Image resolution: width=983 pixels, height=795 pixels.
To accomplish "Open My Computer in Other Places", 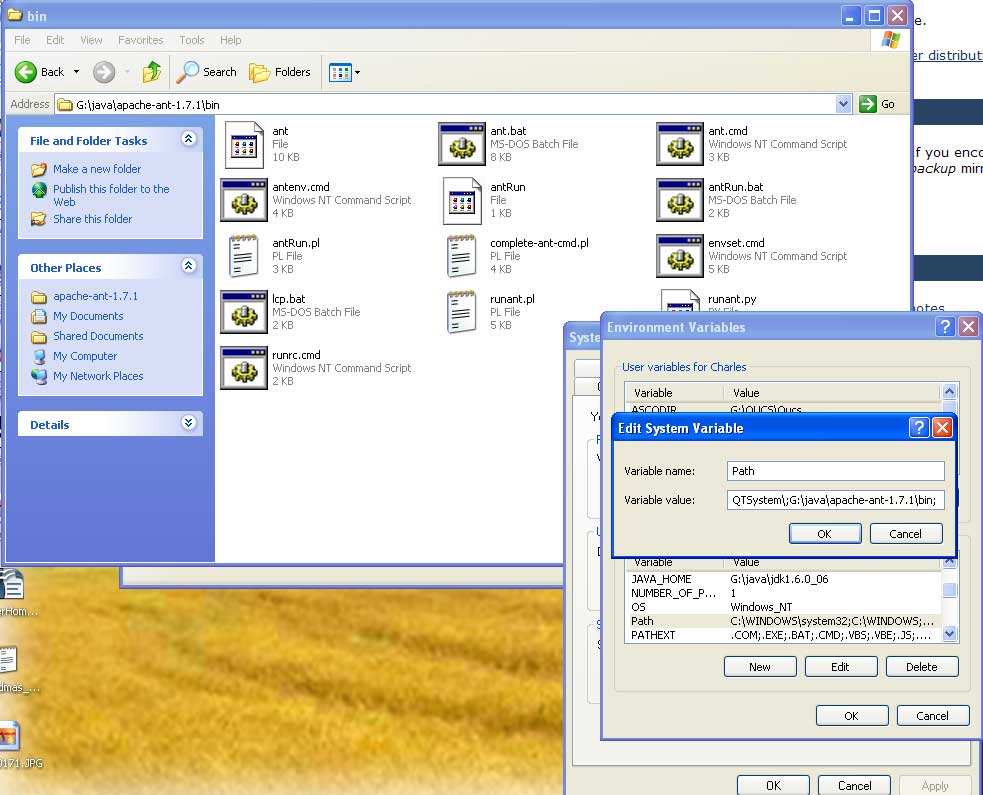I will pos(85,356).
